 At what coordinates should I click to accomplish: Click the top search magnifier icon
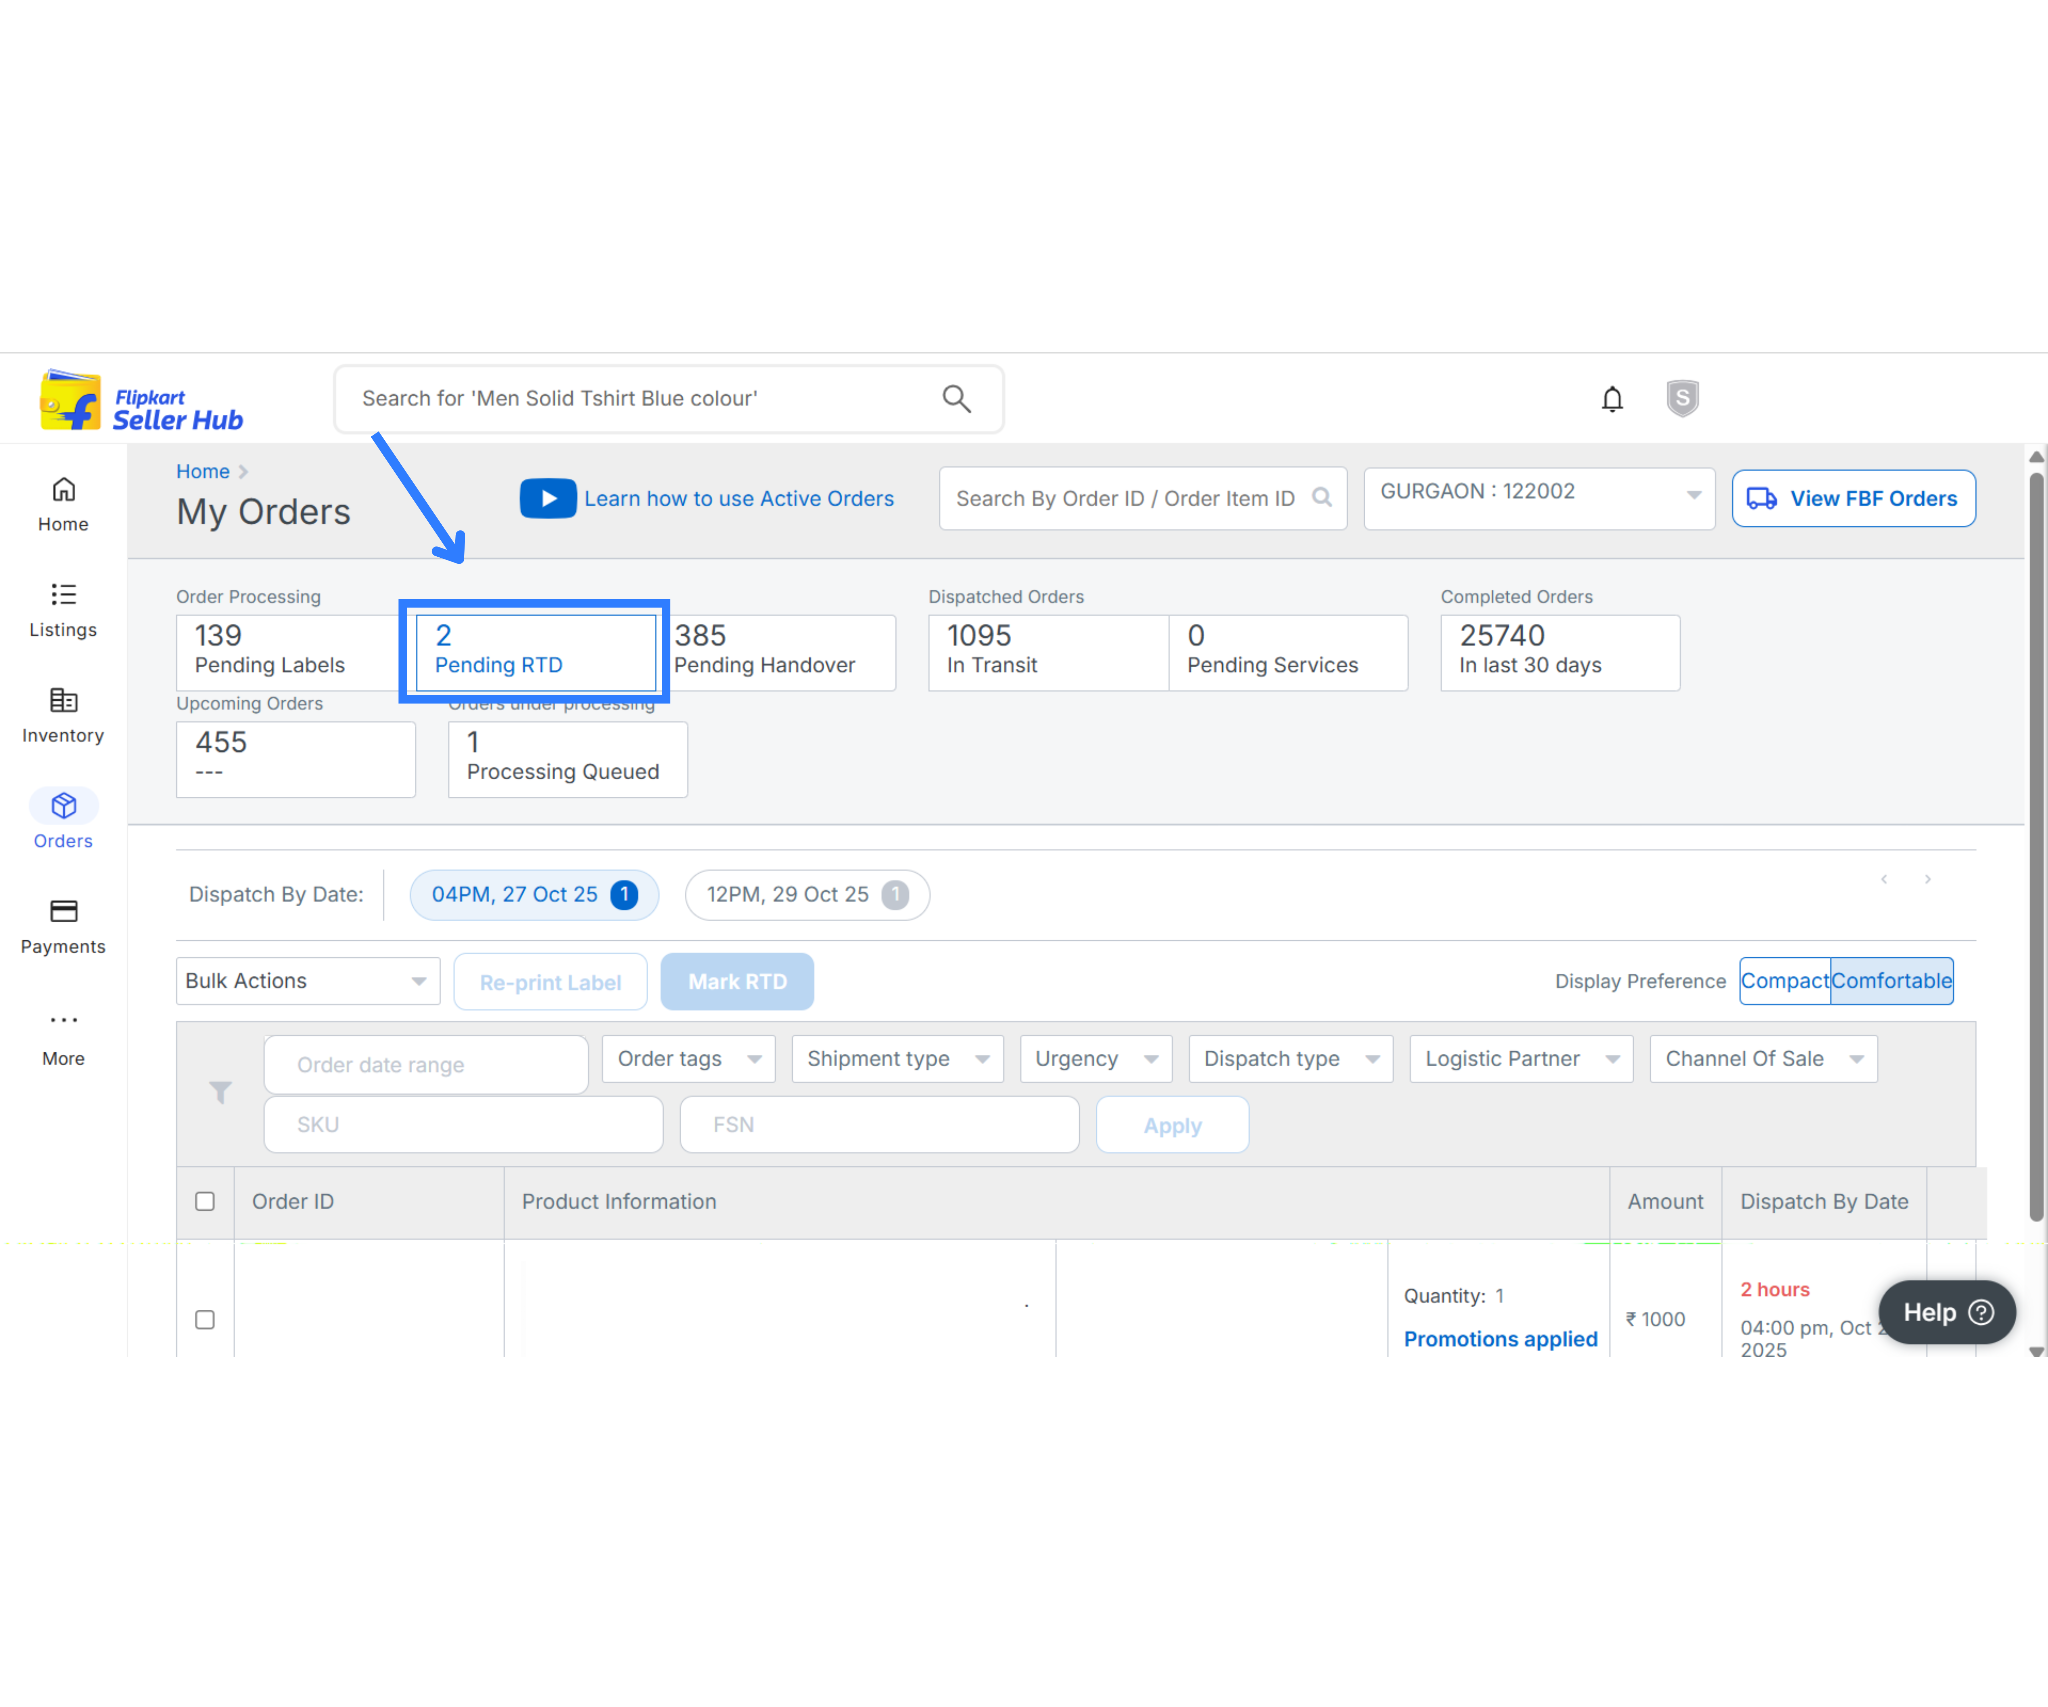956,399
